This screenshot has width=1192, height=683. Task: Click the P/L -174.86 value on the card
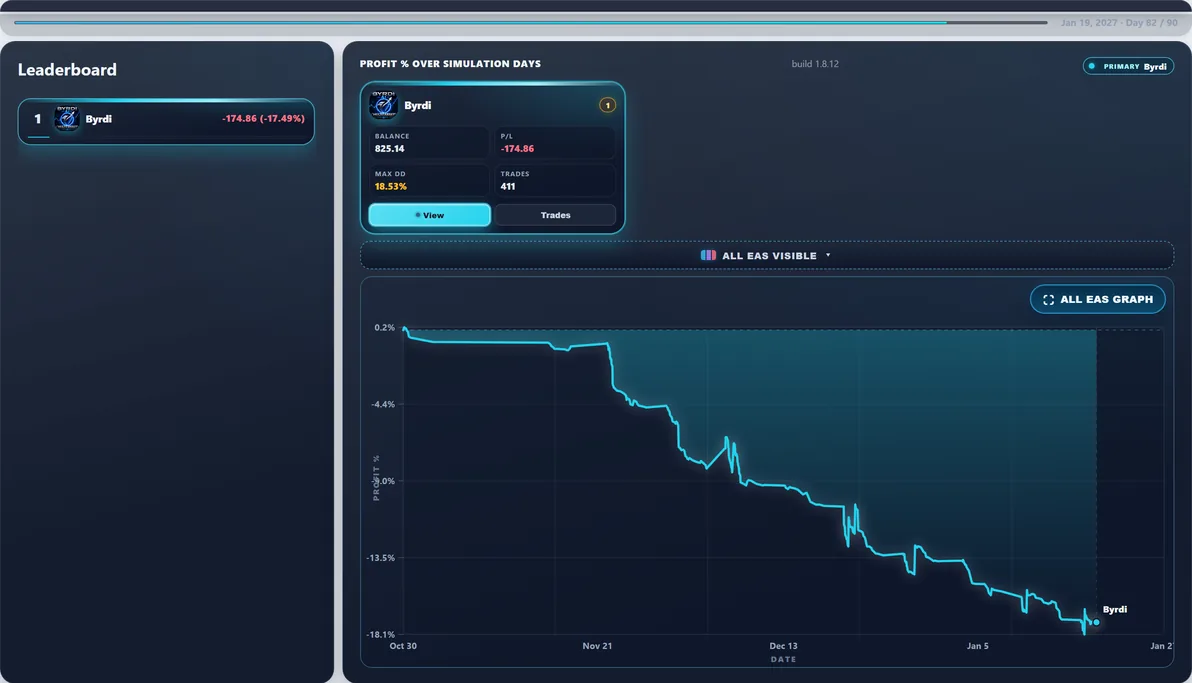point(517,149)
